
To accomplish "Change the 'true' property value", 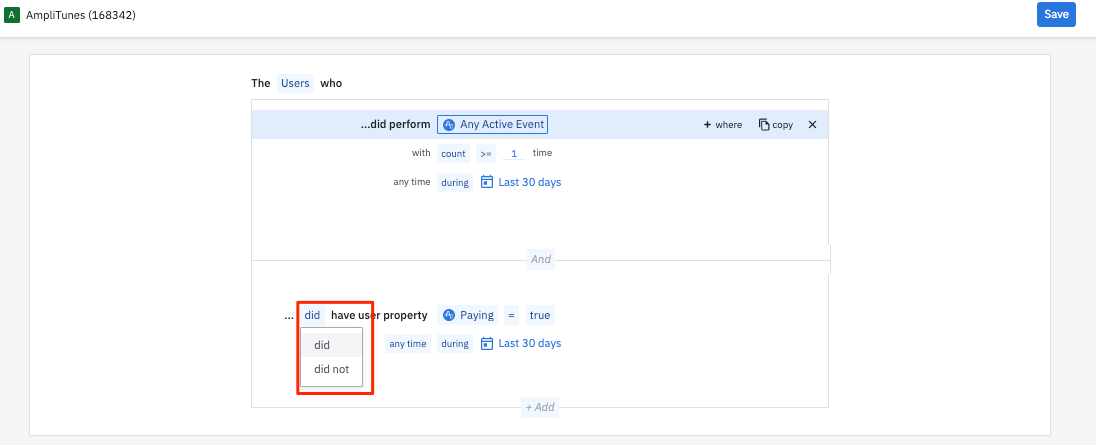I will (x=540, y=315).
